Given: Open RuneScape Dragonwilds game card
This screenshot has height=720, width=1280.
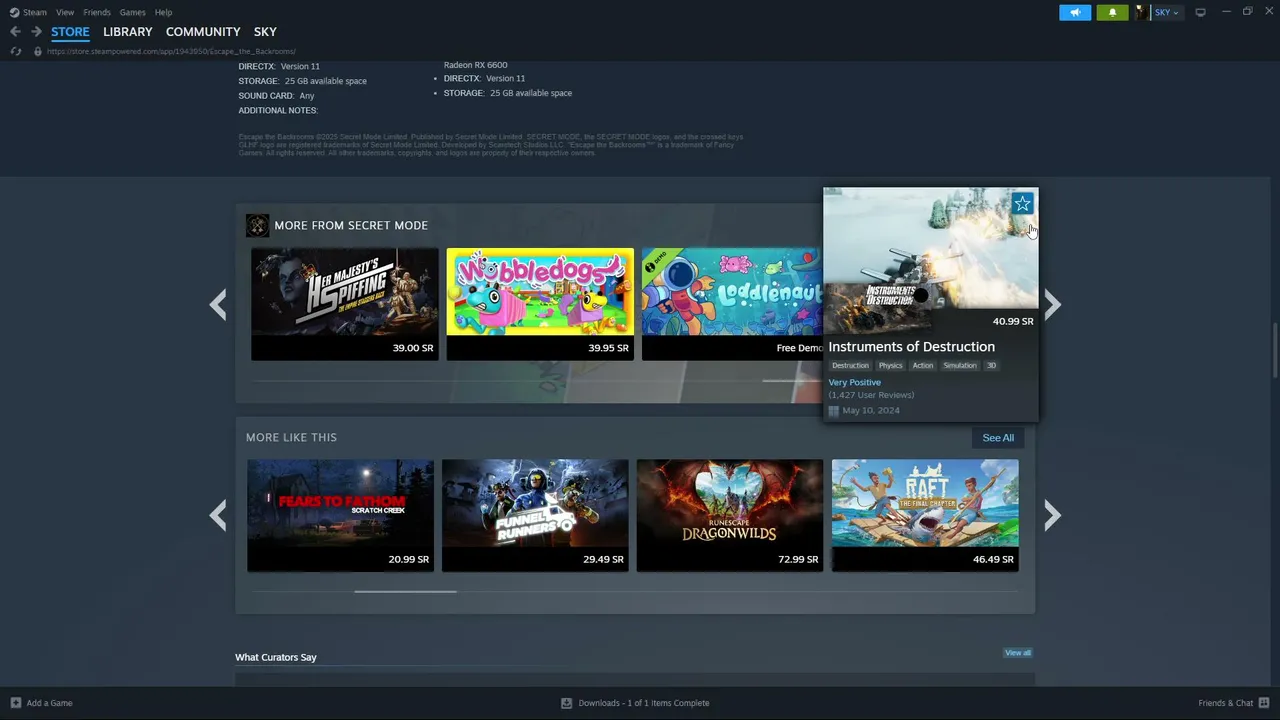Looking at the screenshot, I should point(730,515).
